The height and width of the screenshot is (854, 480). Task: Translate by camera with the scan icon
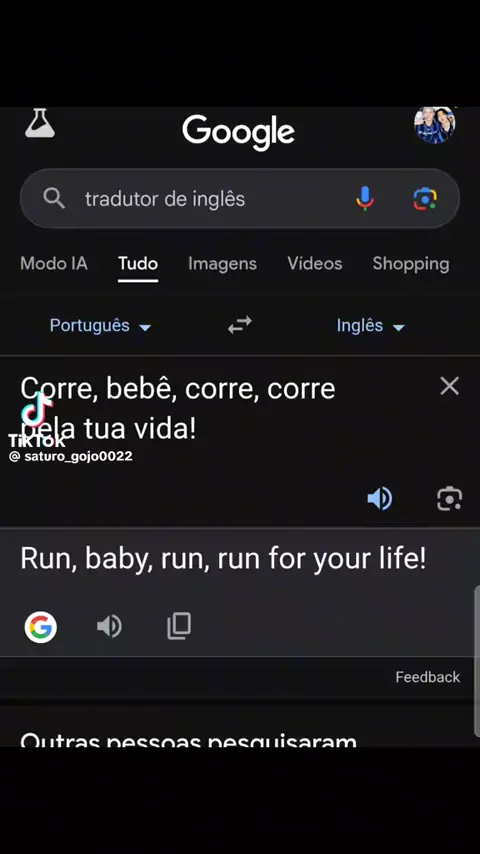click(449, 498)
